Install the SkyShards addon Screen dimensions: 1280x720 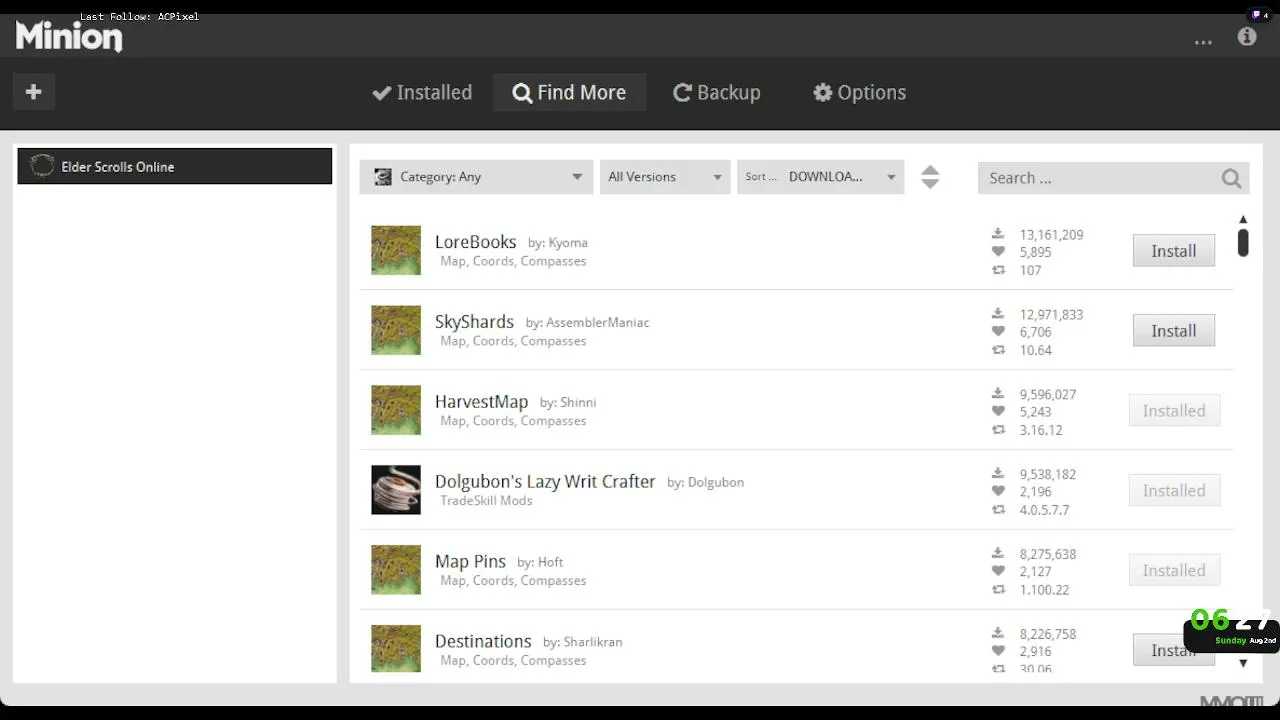click(1174, 331)
